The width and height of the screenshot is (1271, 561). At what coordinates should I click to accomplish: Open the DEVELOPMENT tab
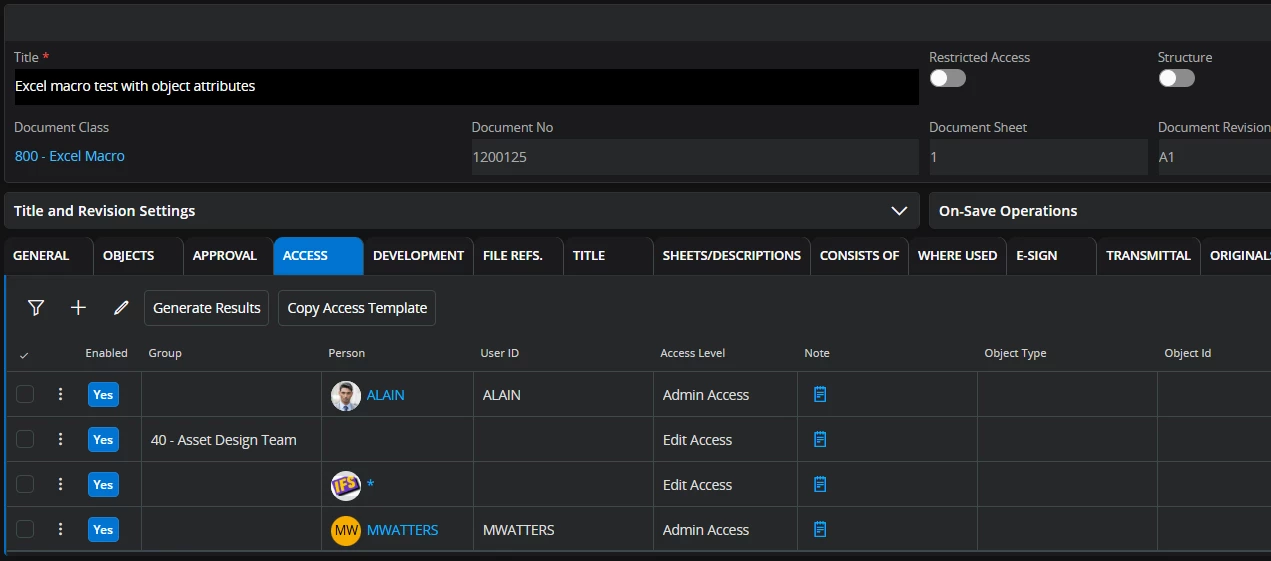point(418,256)
